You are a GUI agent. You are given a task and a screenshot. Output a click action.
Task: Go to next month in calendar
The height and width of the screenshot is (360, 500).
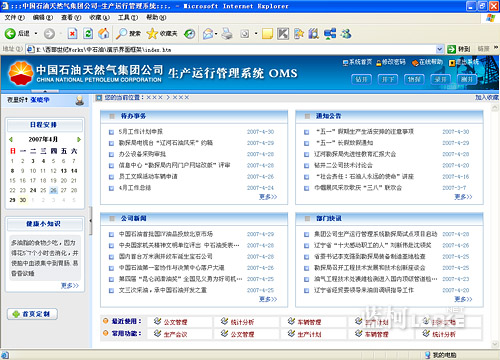point(79,139)
